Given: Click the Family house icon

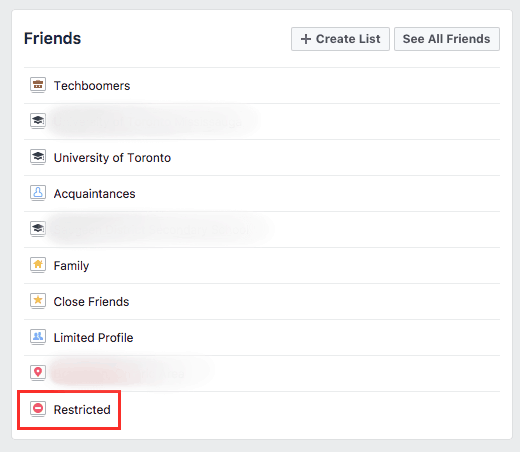Looking at the screenshot, I should coord(38,265).
